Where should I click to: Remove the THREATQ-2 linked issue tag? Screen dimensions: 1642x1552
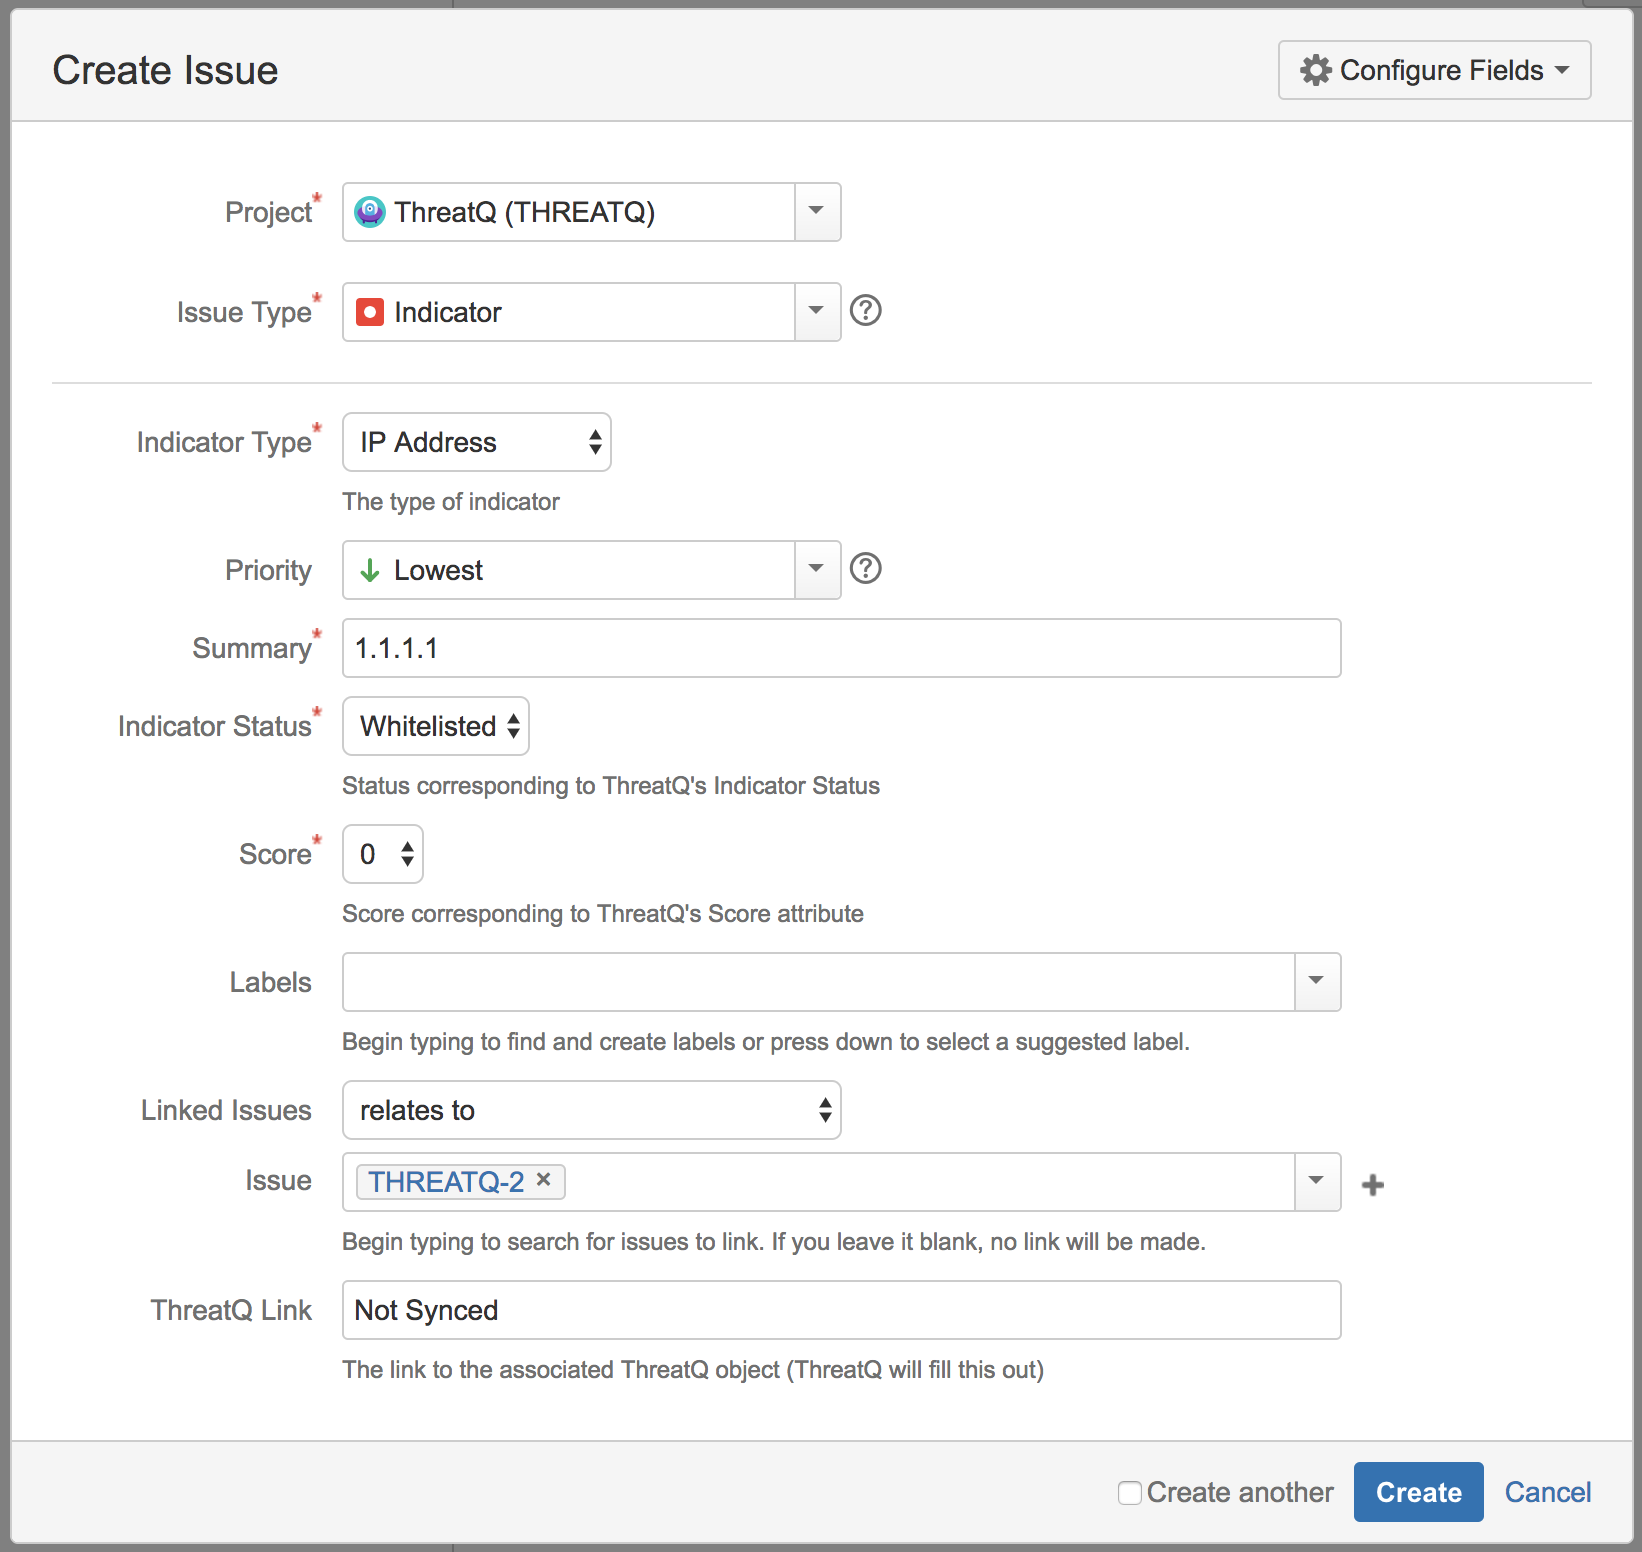[x=543, y=1180]
